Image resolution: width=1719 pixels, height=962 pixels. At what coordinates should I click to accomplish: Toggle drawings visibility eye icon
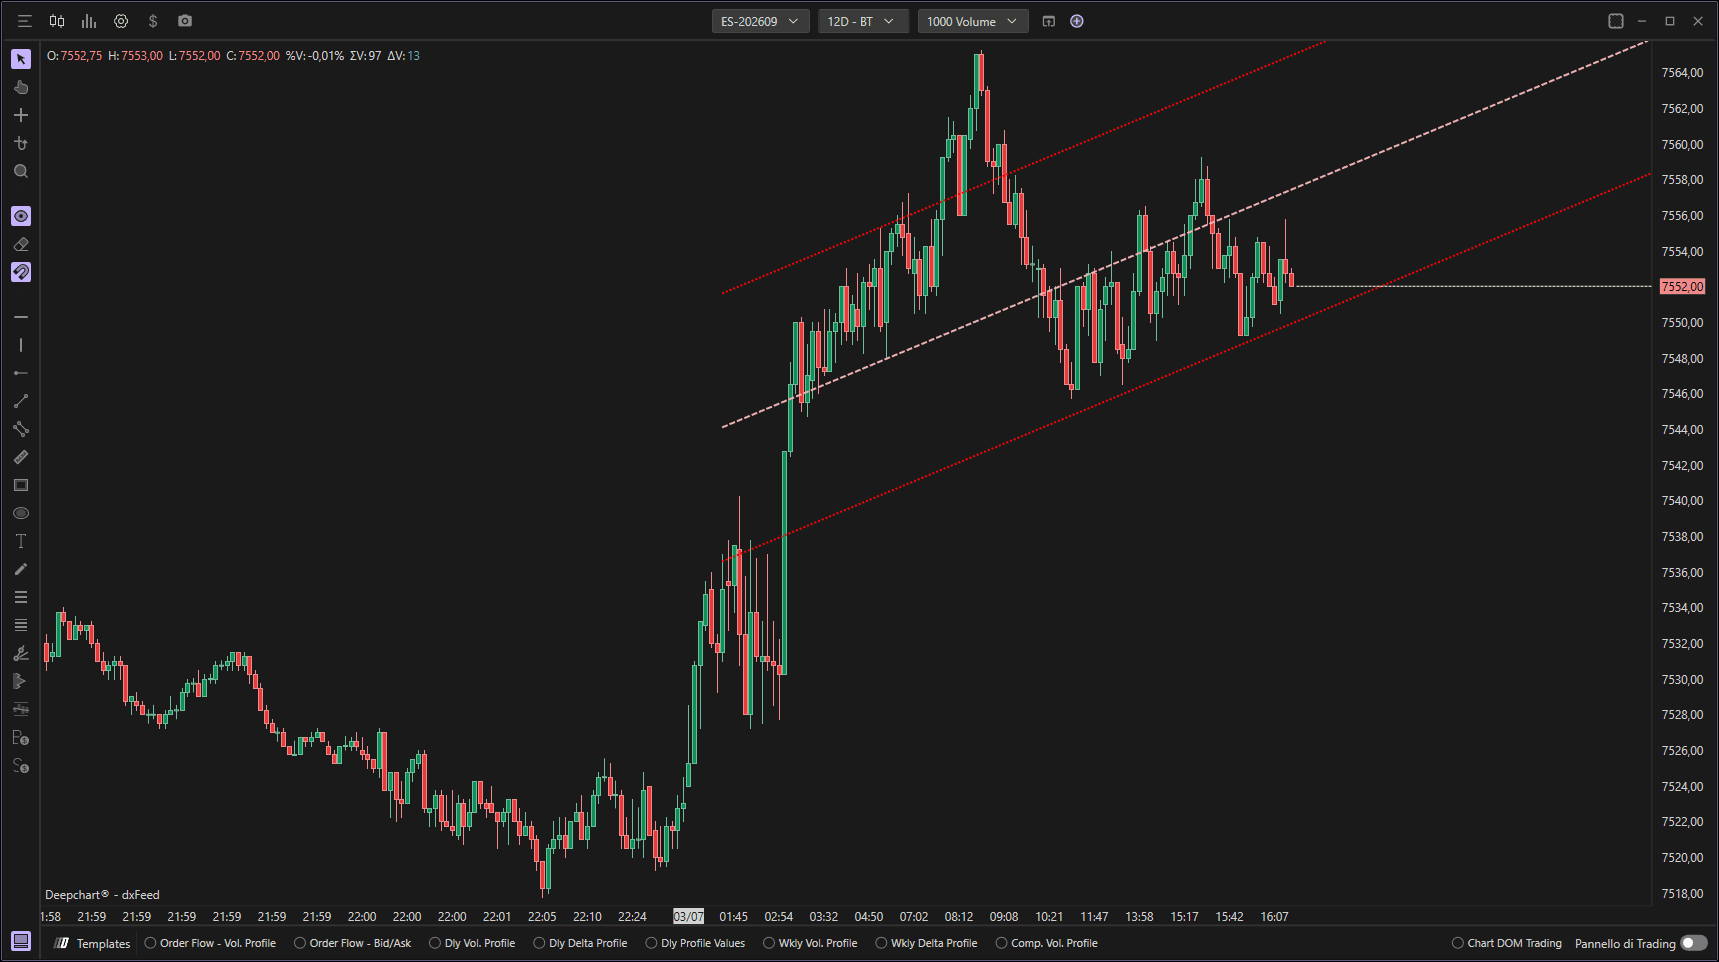[21, 216]
